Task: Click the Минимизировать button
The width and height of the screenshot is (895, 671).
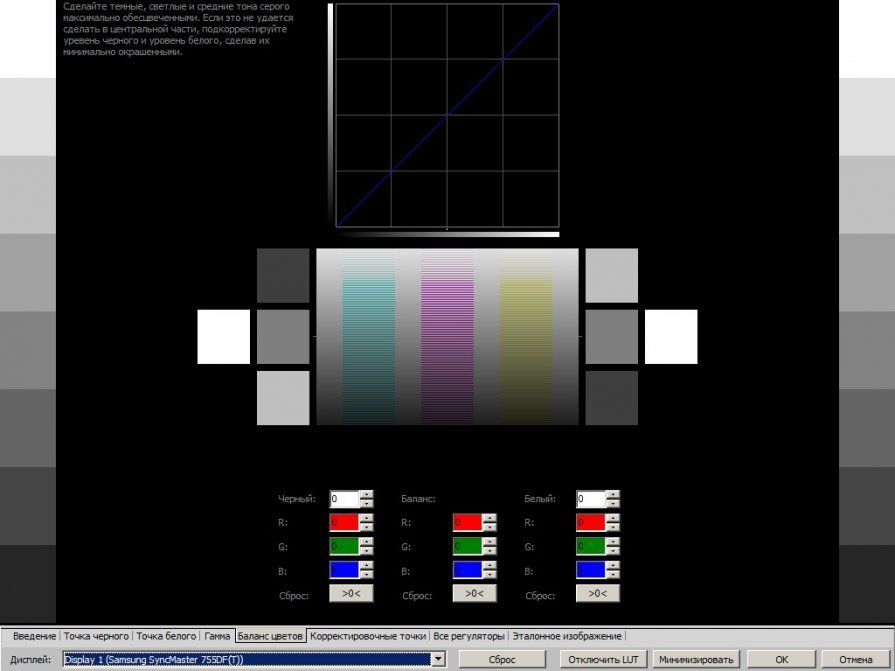Action: (x=696, y=660)
